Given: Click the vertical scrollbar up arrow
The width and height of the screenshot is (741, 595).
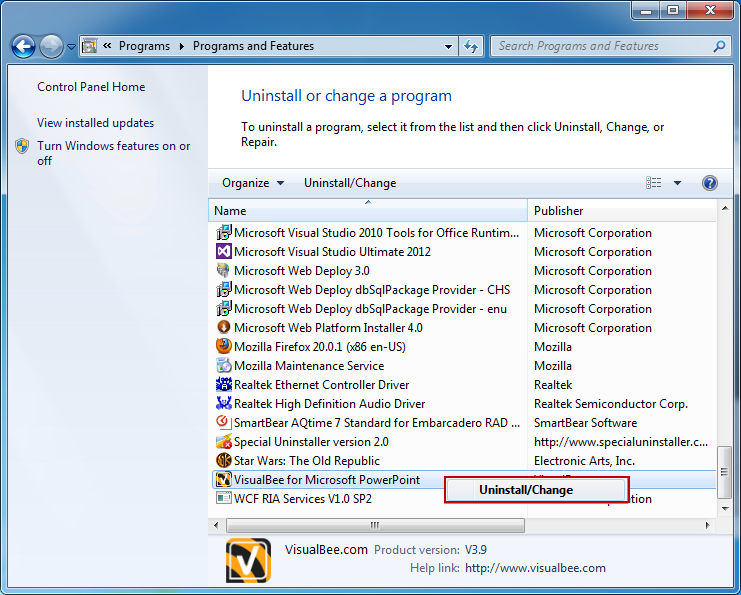Looking at the screenshot, I should pos(725,208).
